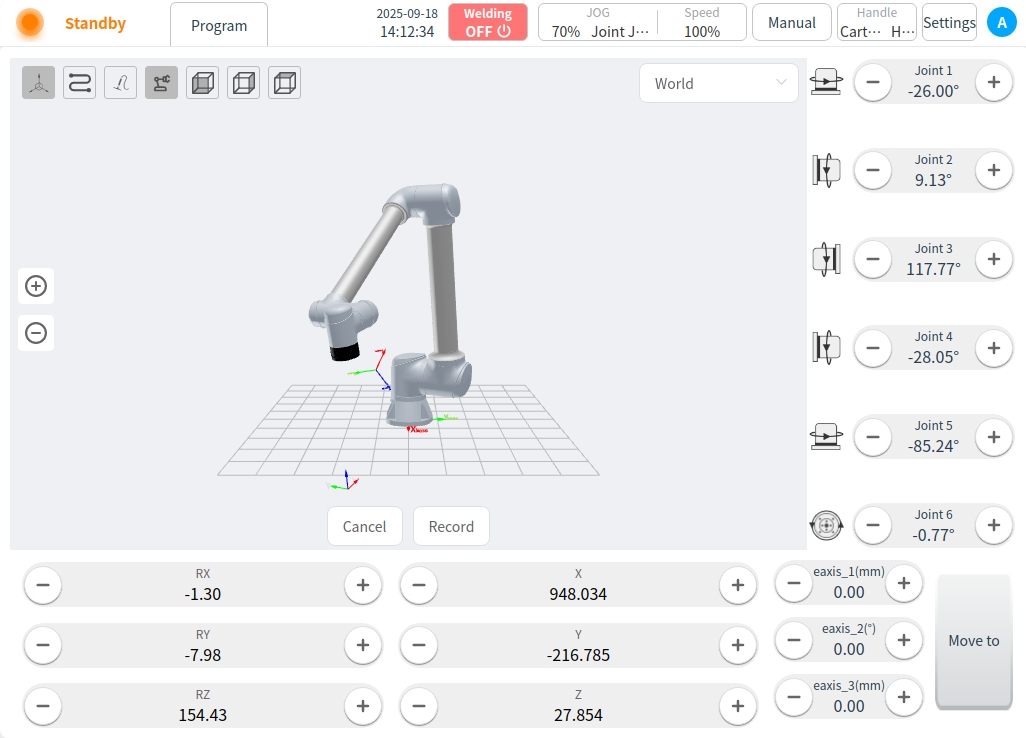Click the Move to button
This screenshot has width=1026, height=738.
pyautogui.click(x=973, y=641)
